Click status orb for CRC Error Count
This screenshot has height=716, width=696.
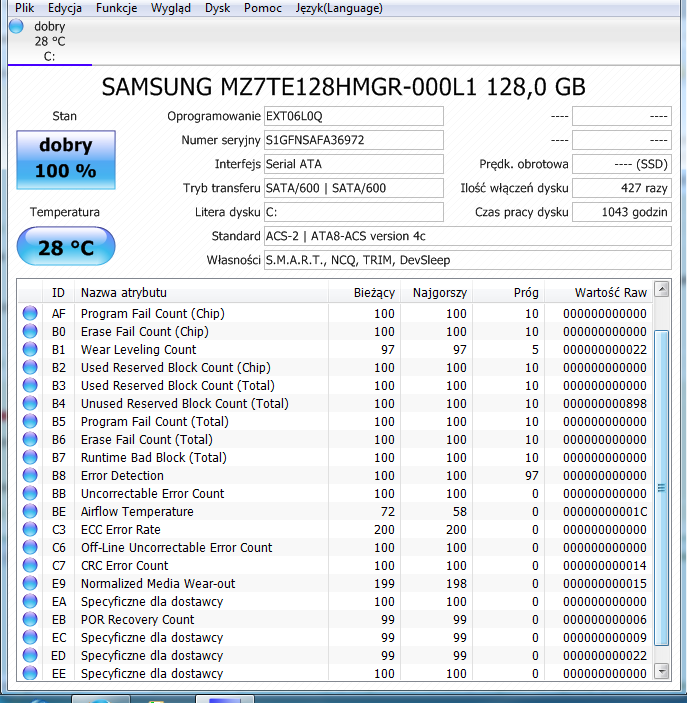[30, 565]
